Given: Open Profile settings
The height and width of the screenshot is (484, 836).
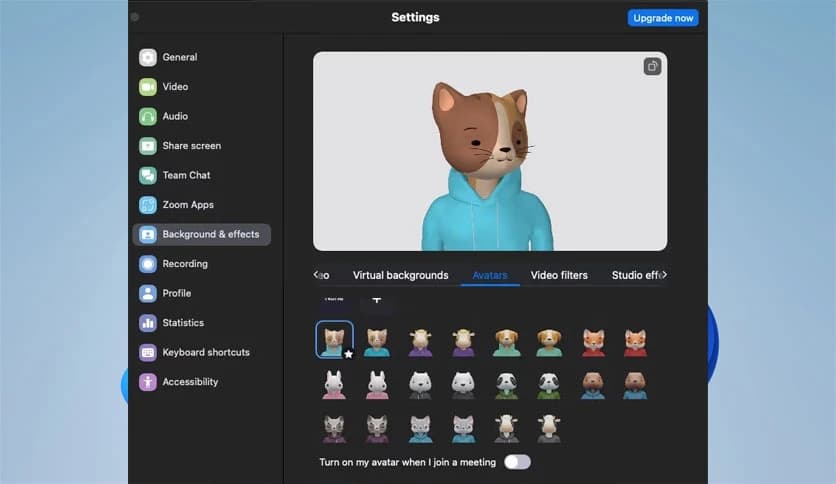Looking at the screenshot, I should (165, 293).
